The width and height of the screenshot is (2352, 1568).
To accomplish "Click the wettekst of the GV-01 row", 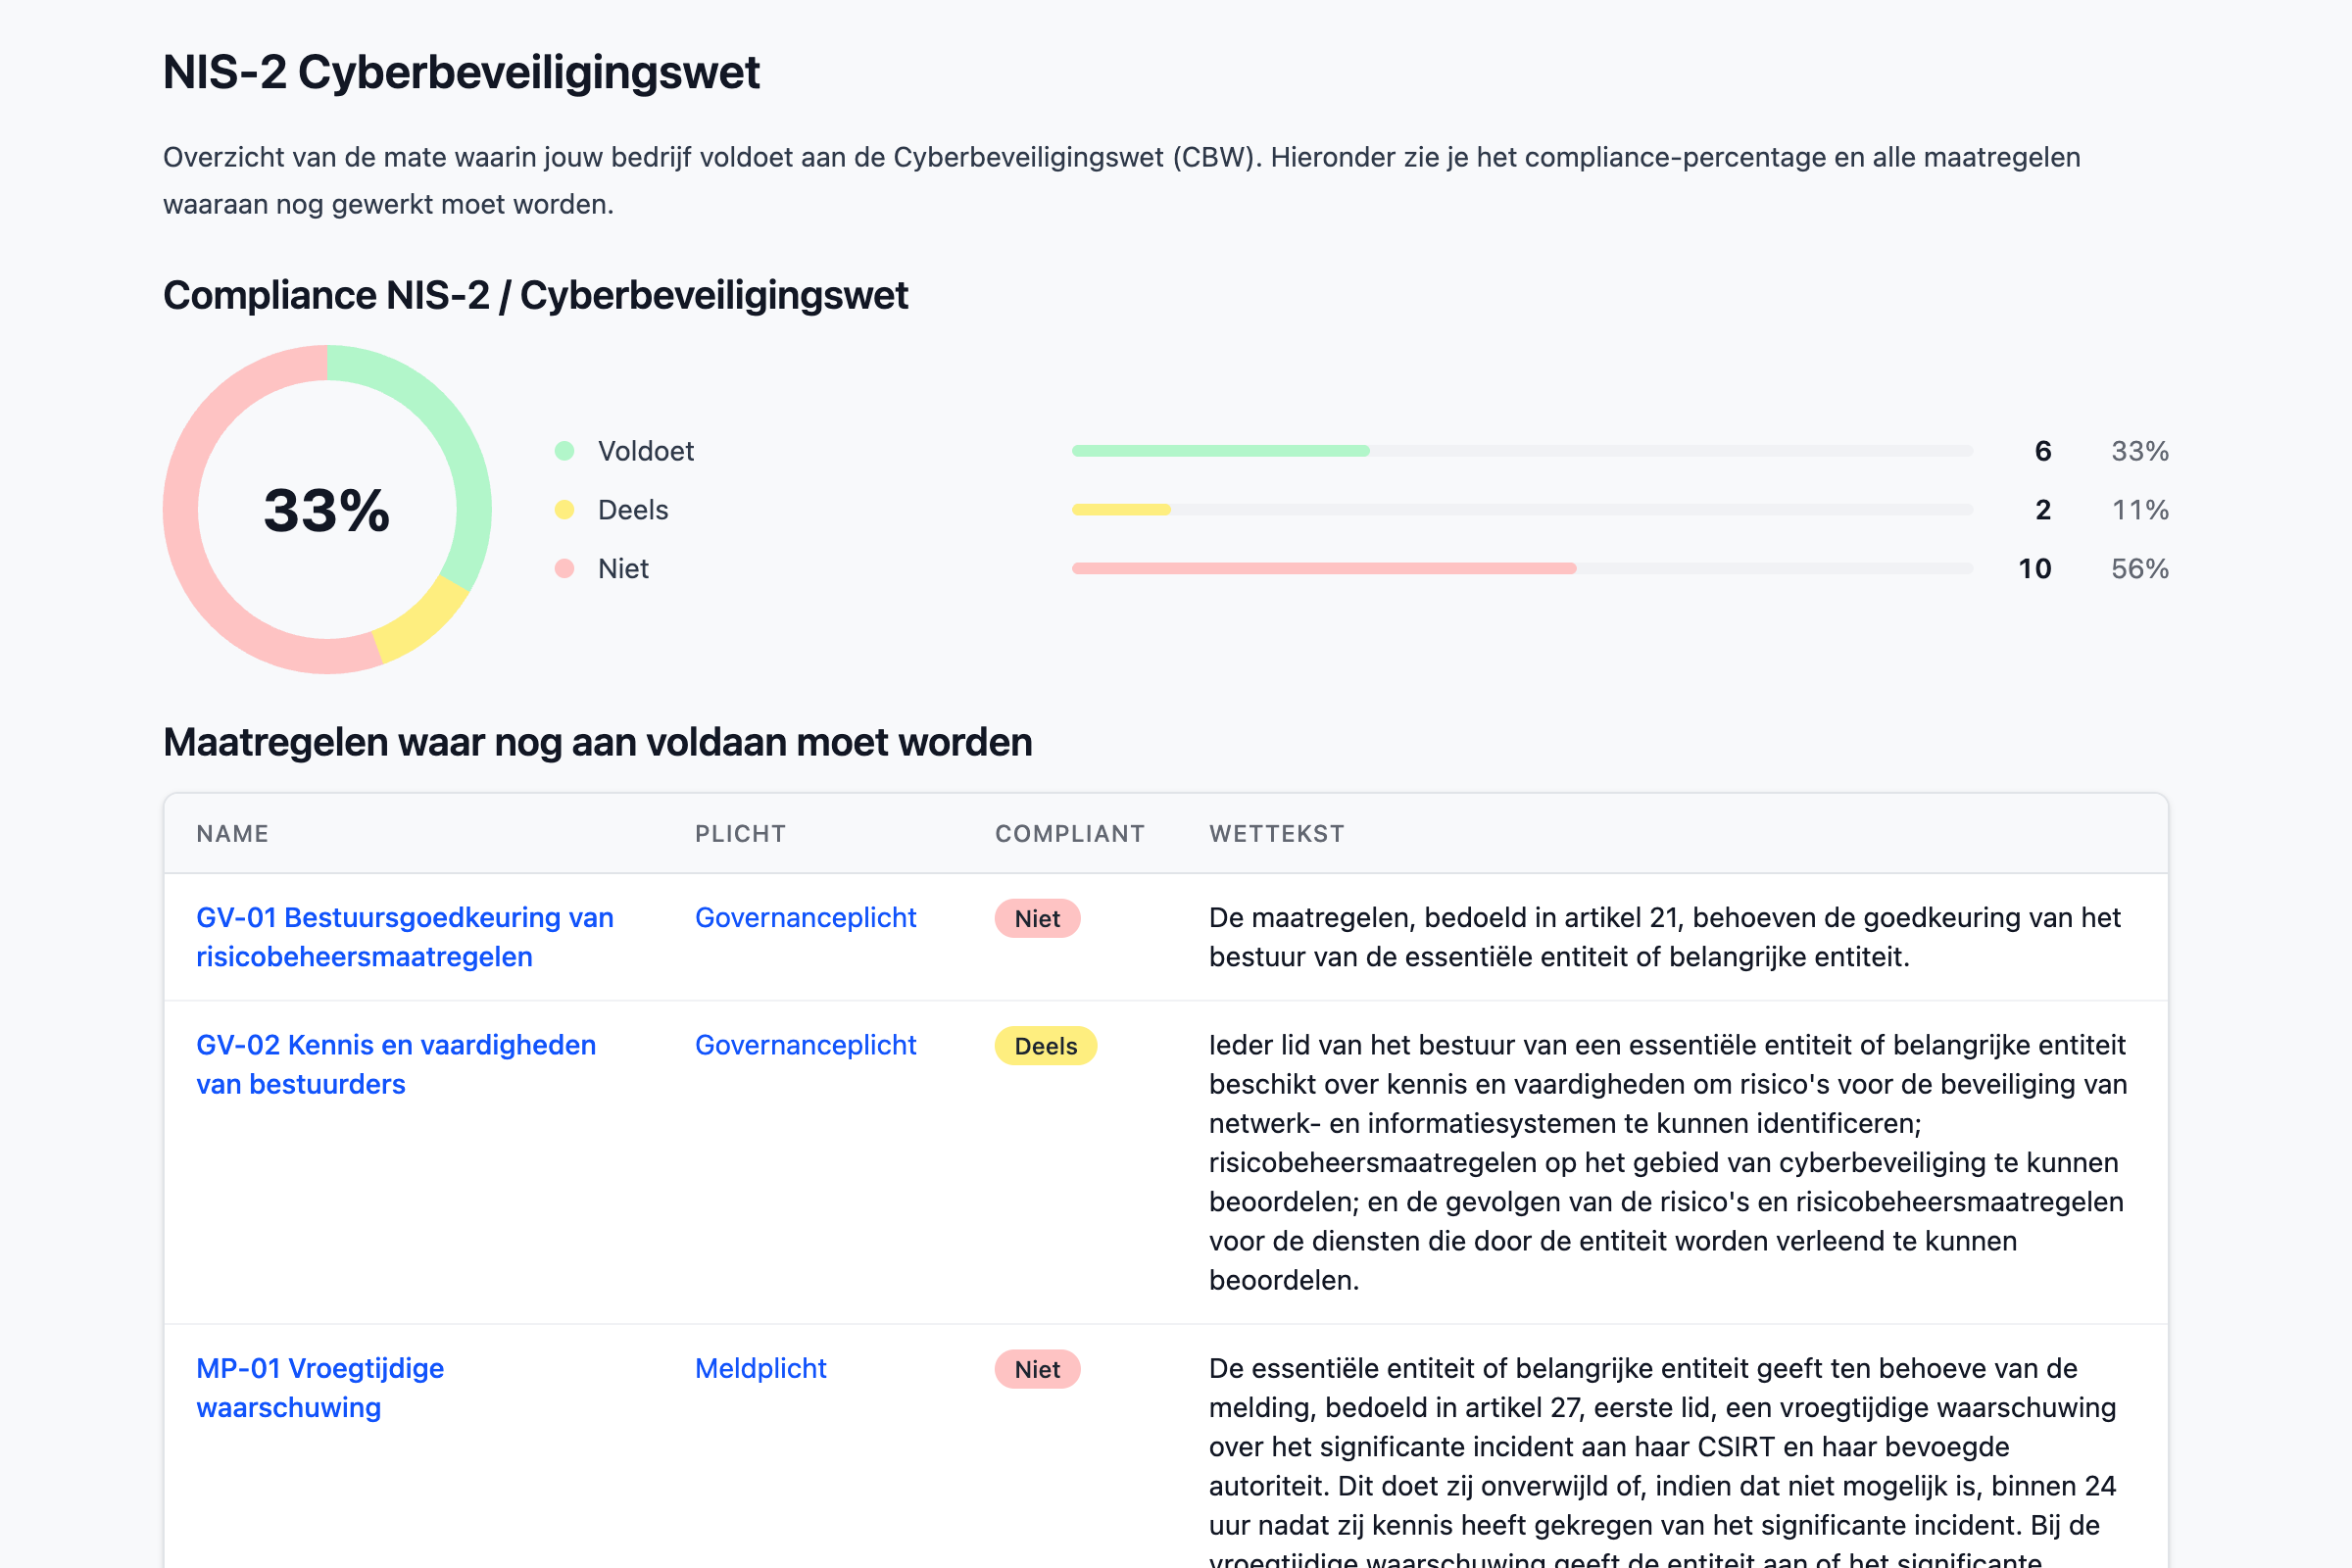I will (x=1664, y=937).
